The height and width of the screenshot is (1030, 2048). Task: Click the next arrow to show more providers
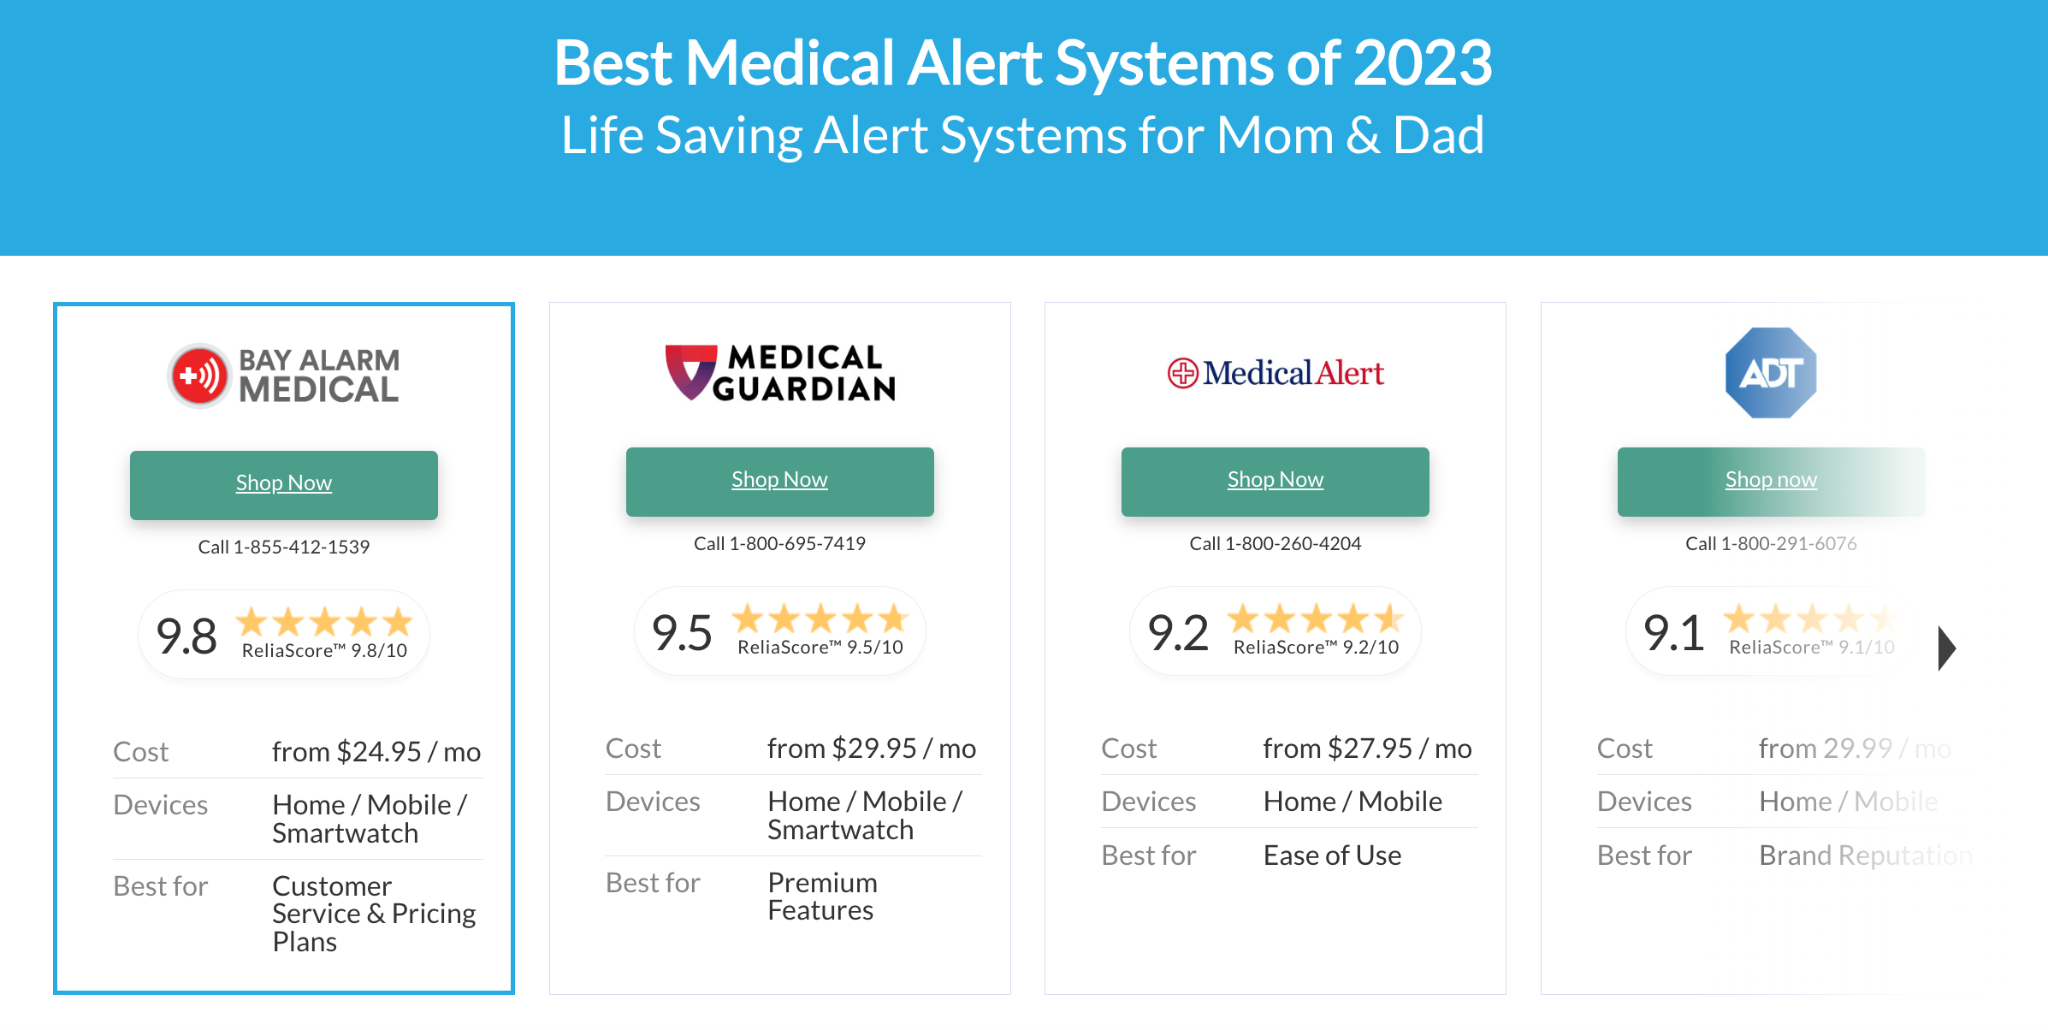point(1946,648)
